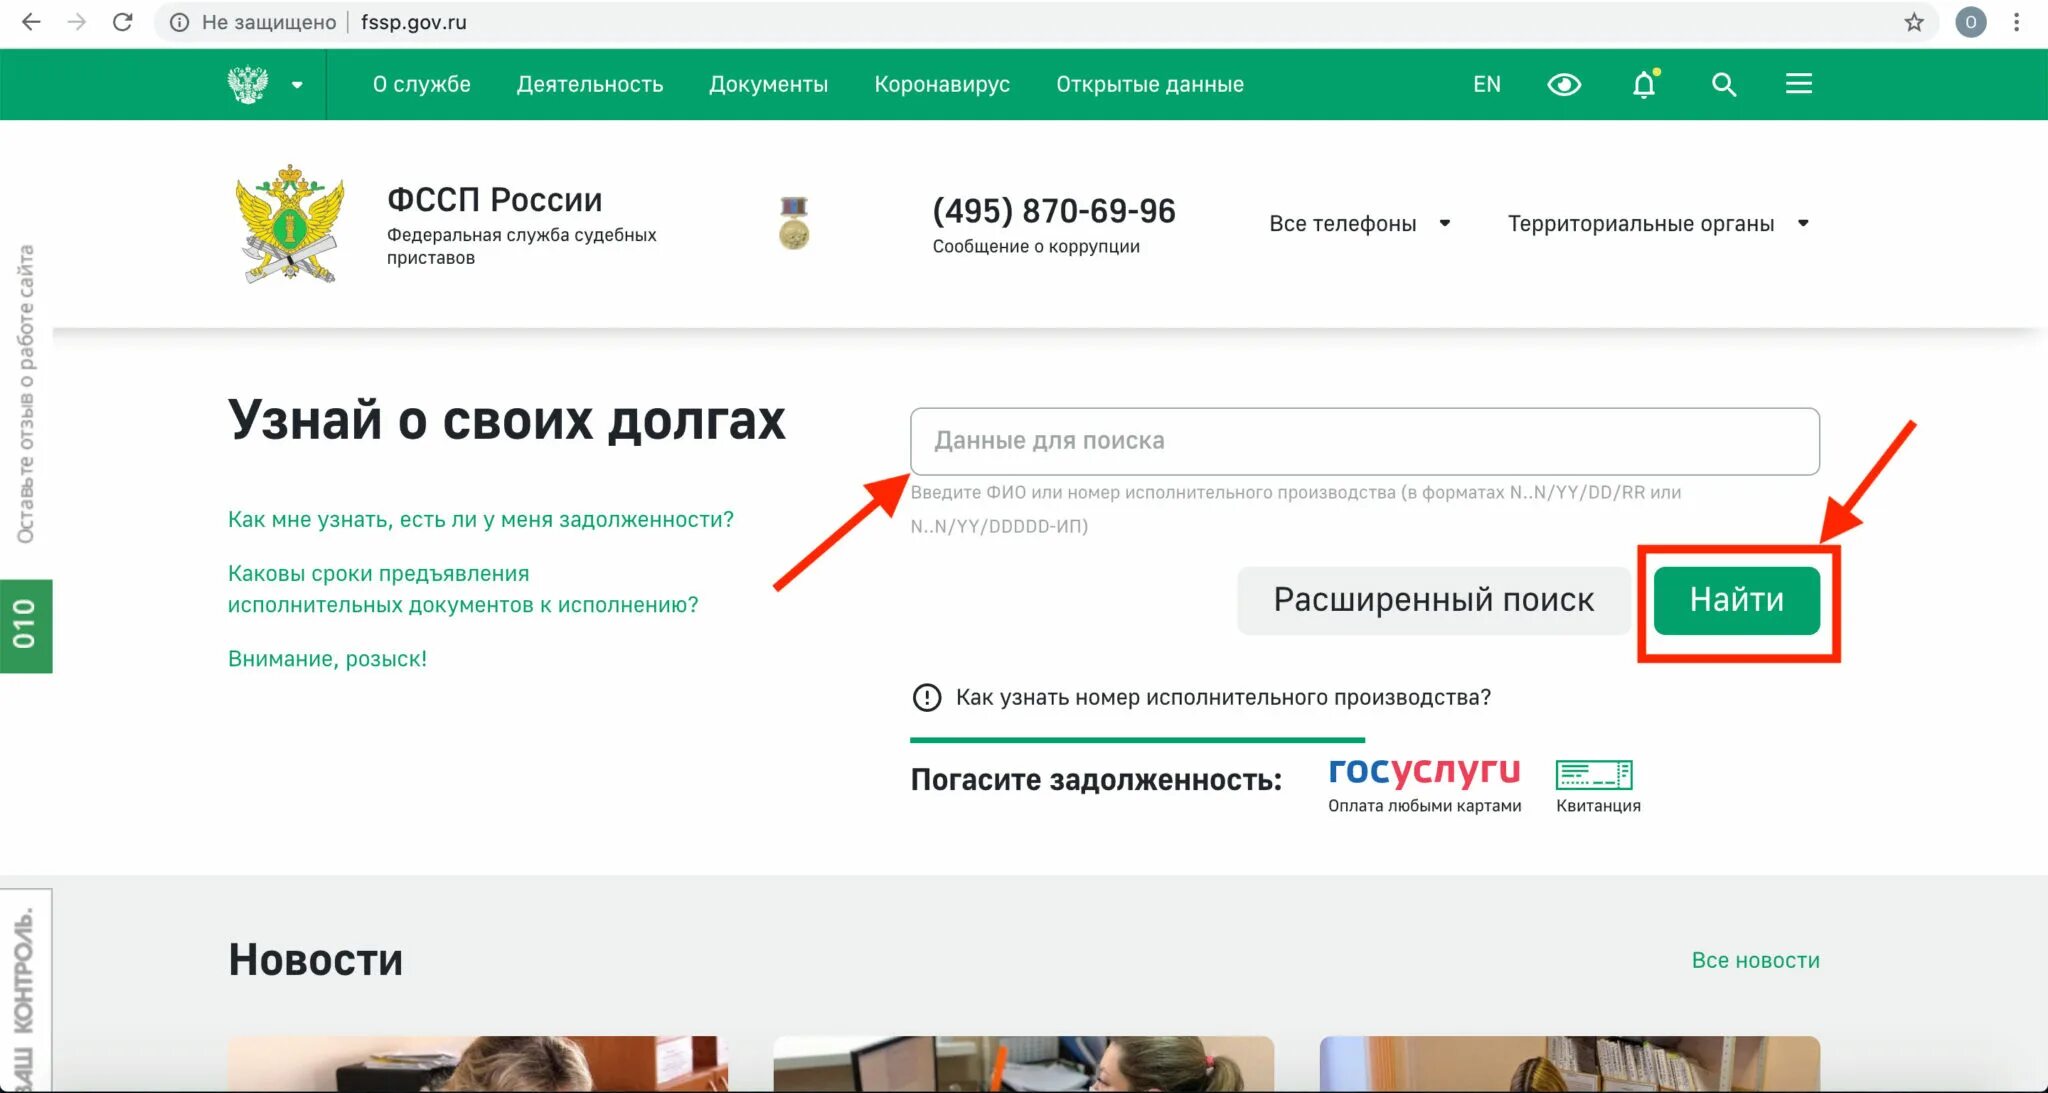
Task: Click the 'Расширенный поиск' button
Action: pyautogui.click(x=1434, y=600)
